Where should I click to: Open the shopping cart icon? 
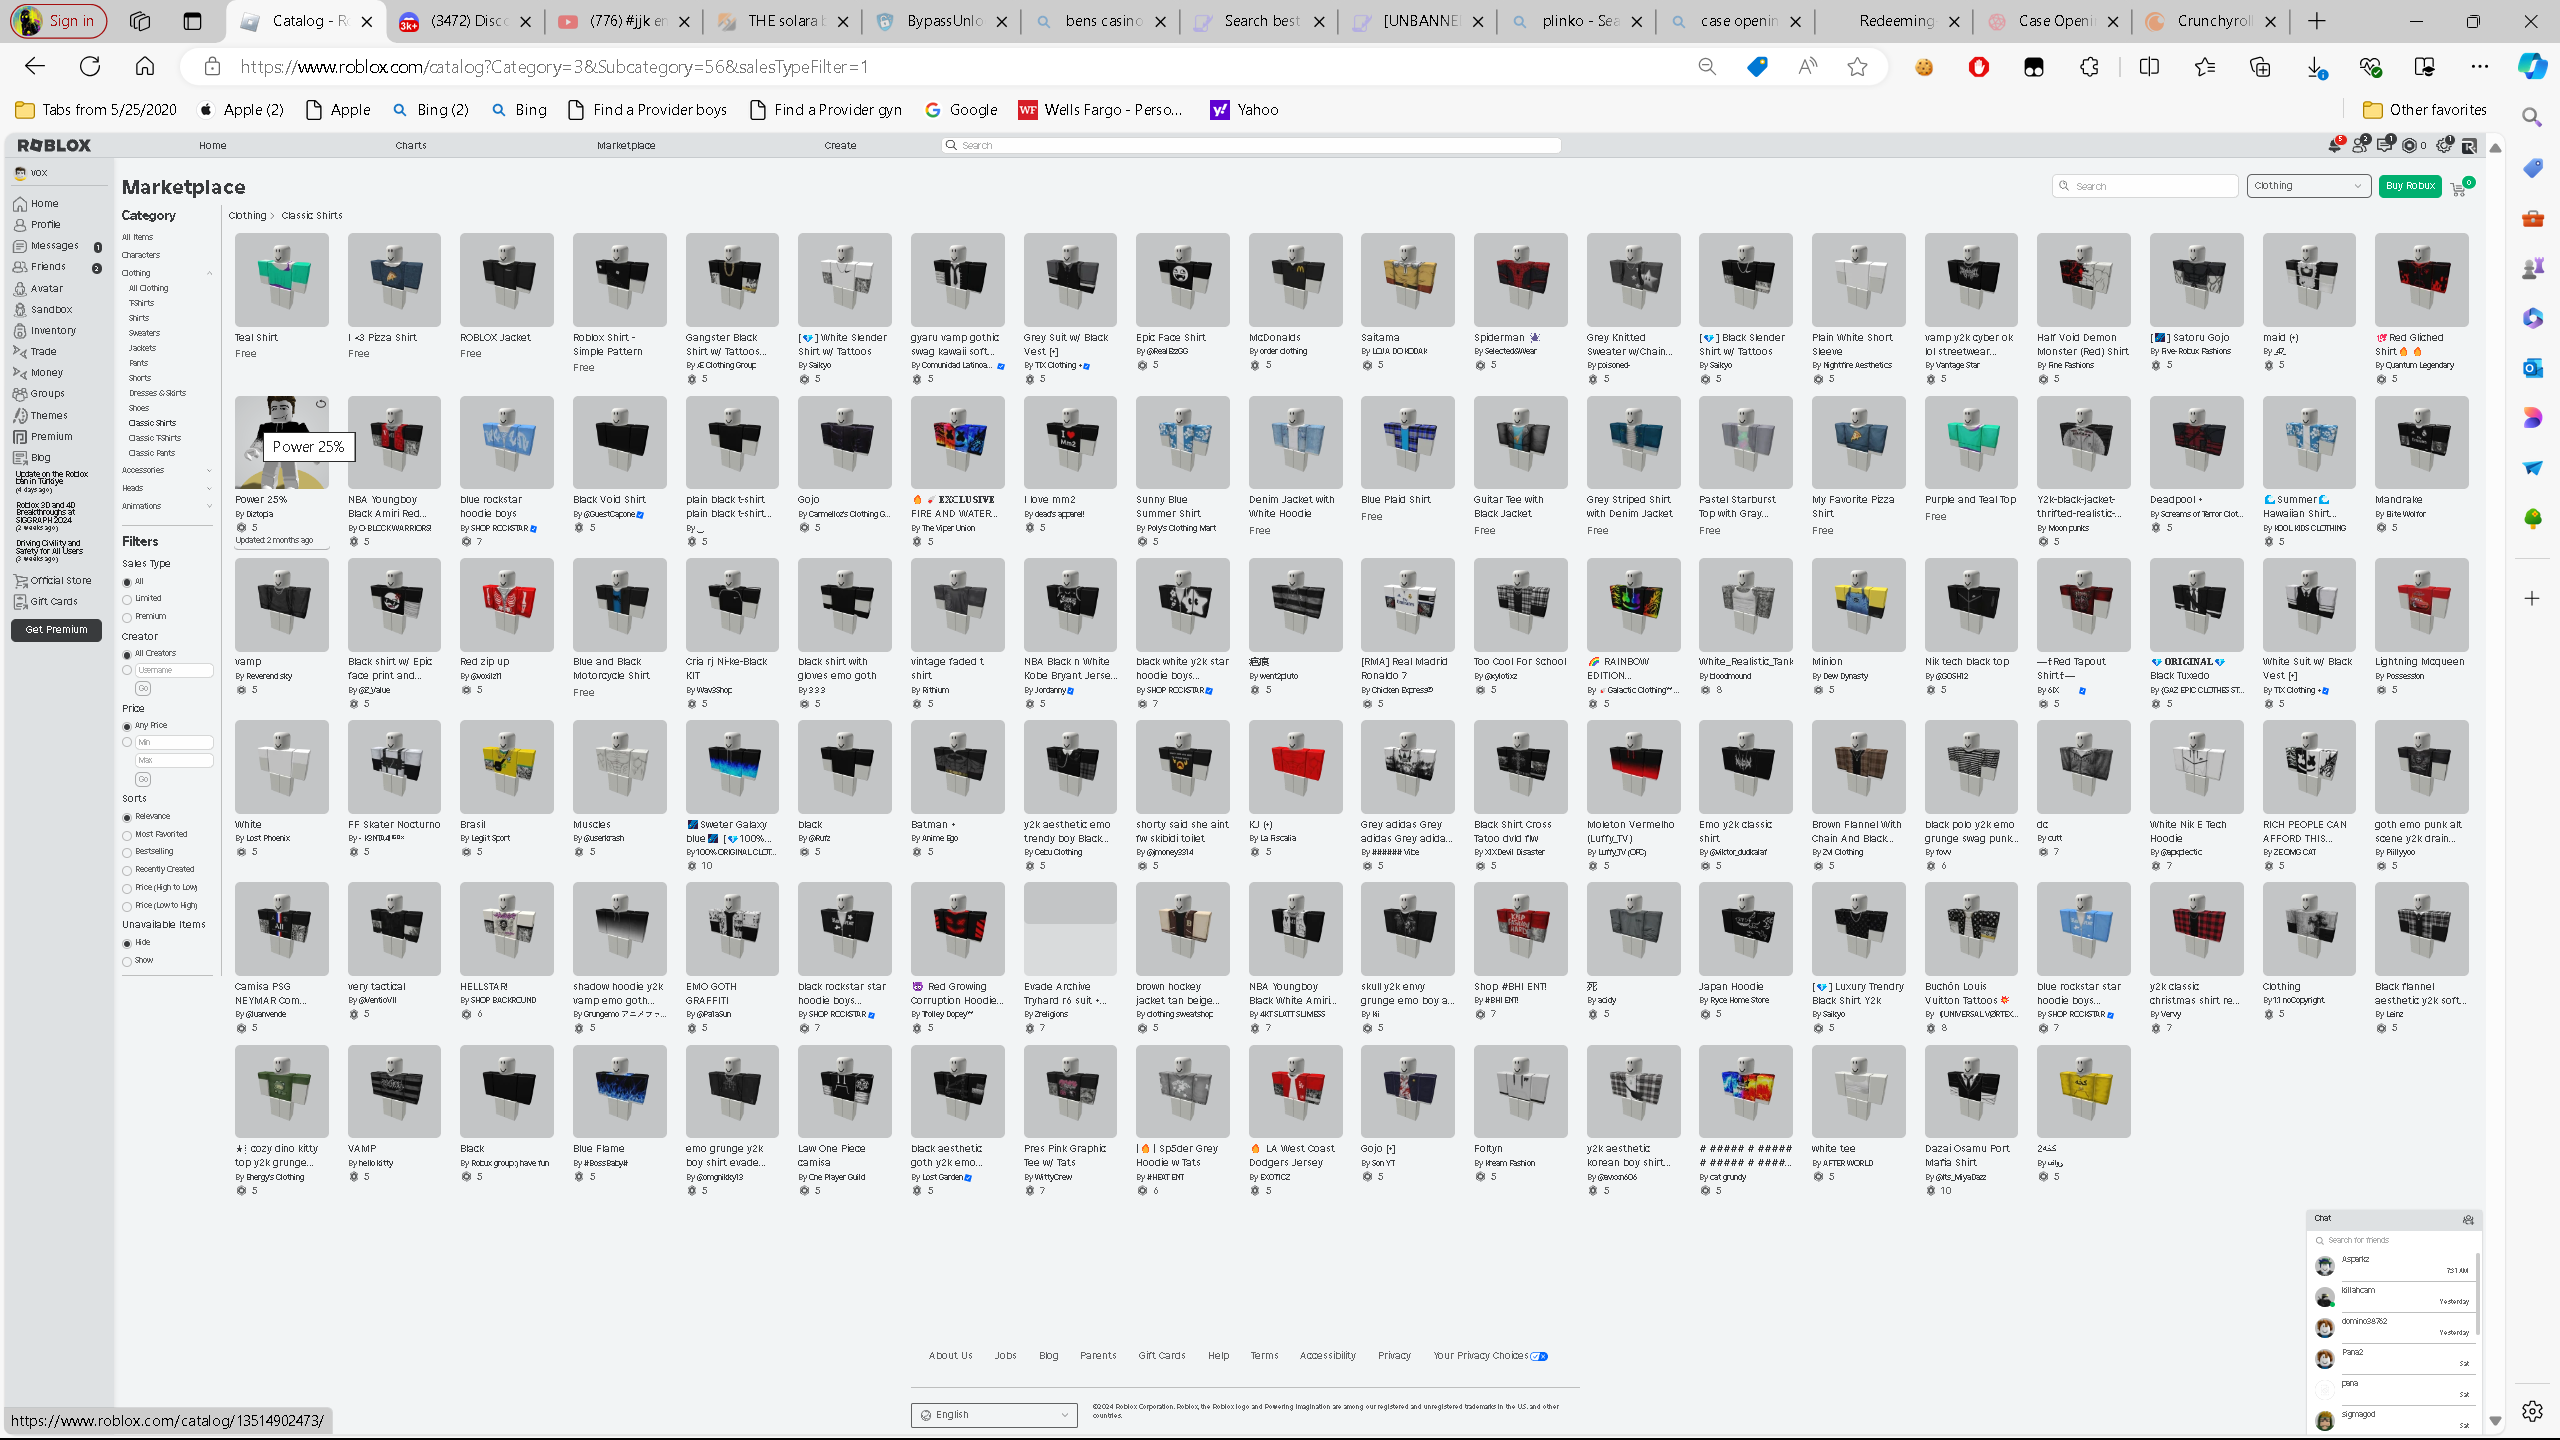(2458, 188)
